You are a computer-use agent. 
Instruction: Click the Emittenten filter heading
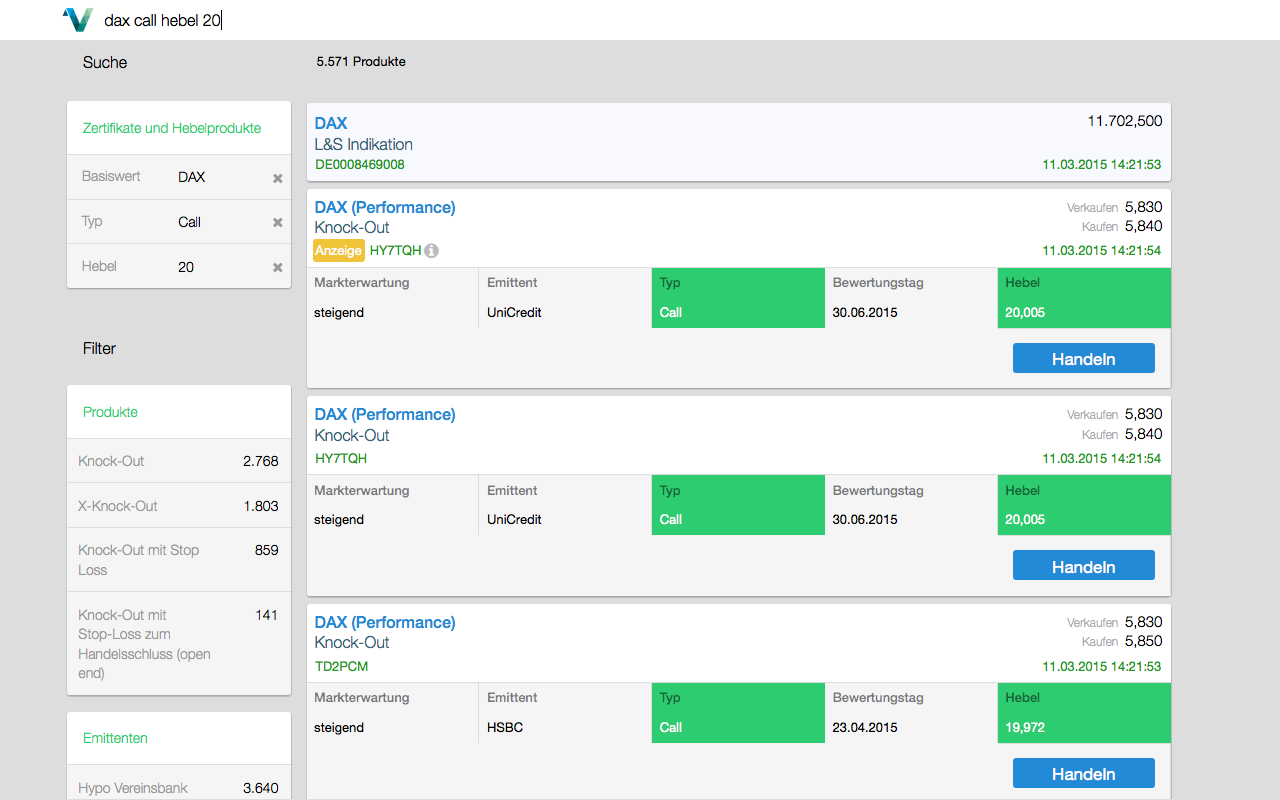(x=115, y=738)
